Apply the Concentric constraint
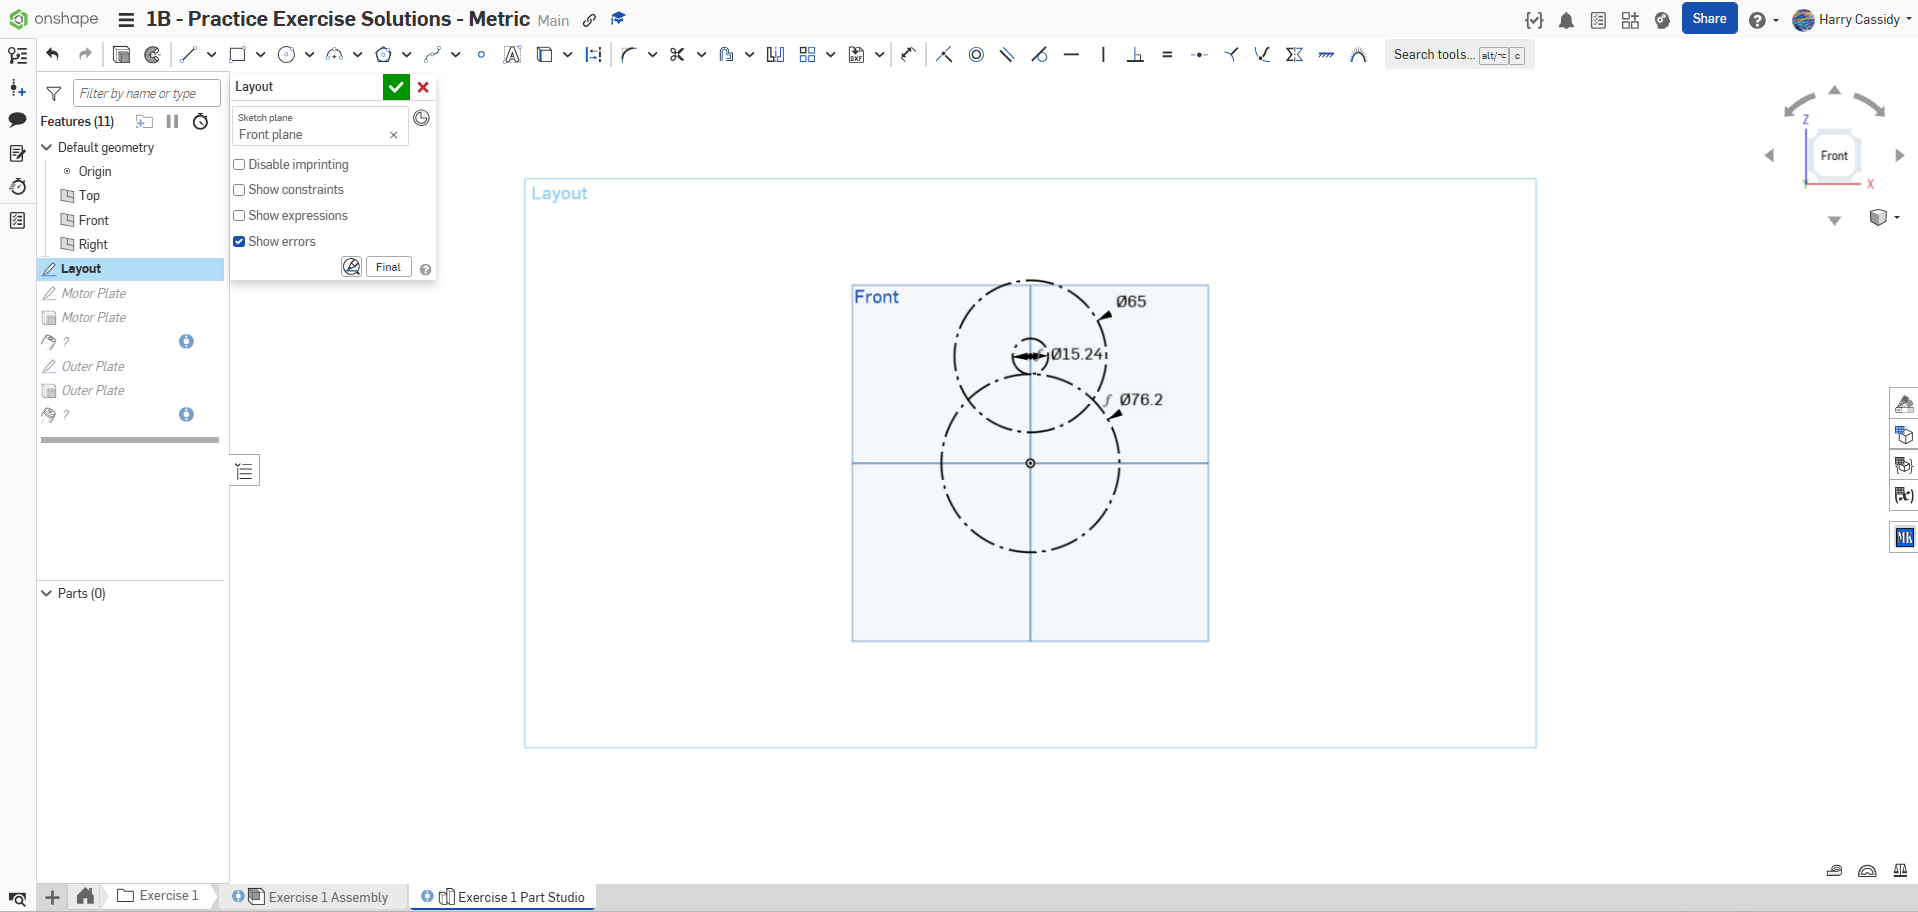1918x912 pixels. click(x=976, y=55)
